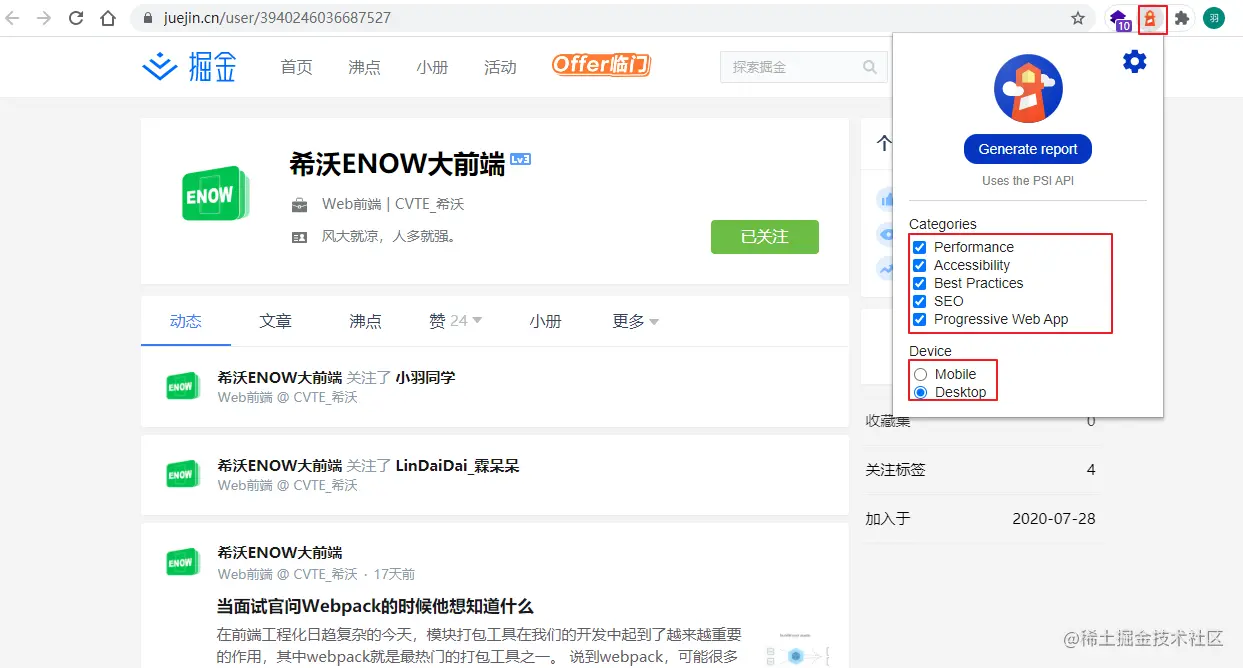Click the avatar on the 17天前 post
Viewport: 1243px width, 668px height.
tap(183, 562)
